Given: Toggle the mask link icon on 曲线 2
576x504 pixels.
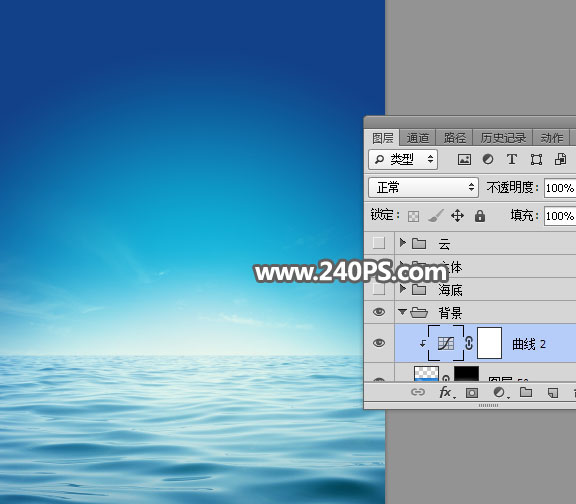Looking at the screenshot, I should (469, 343).
